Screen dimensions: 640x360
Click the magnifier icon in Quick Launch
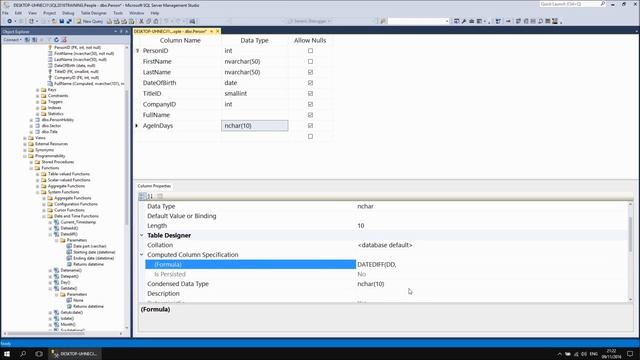point(602,4)
